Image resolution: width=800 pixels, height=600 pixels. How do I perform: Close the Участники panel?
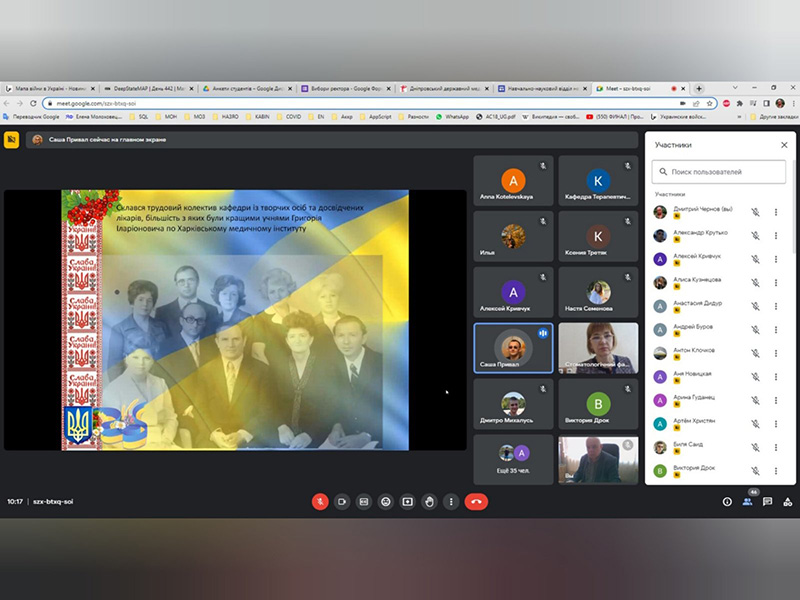click(x=784, y=145)
